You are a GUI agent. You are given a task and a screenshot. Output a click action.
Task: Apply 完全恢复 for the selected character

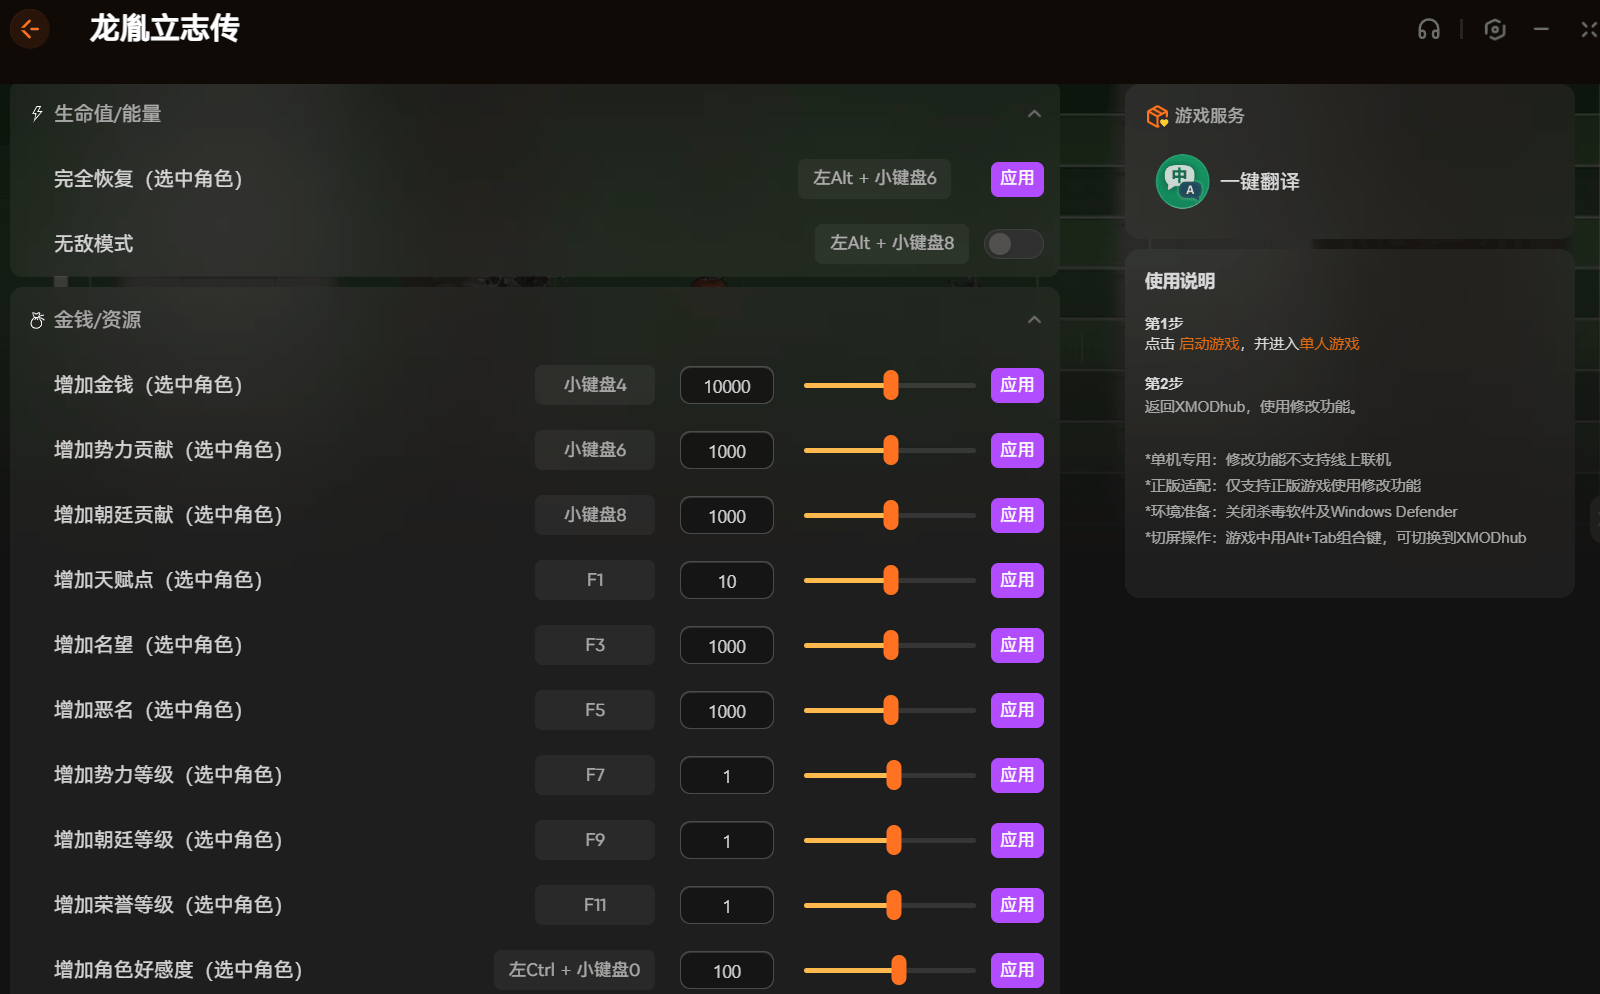1016,179
